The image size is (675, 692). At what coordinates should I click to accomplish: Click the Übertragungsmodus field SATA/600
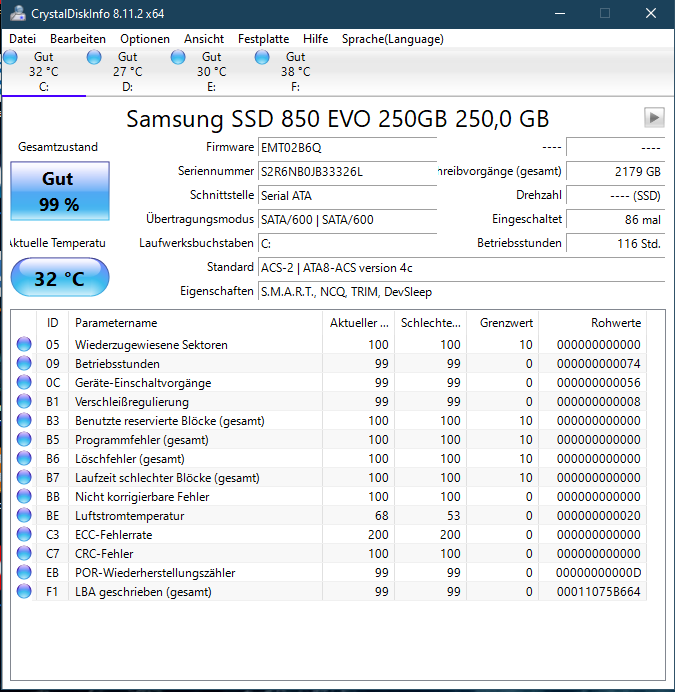coord(347,219)
